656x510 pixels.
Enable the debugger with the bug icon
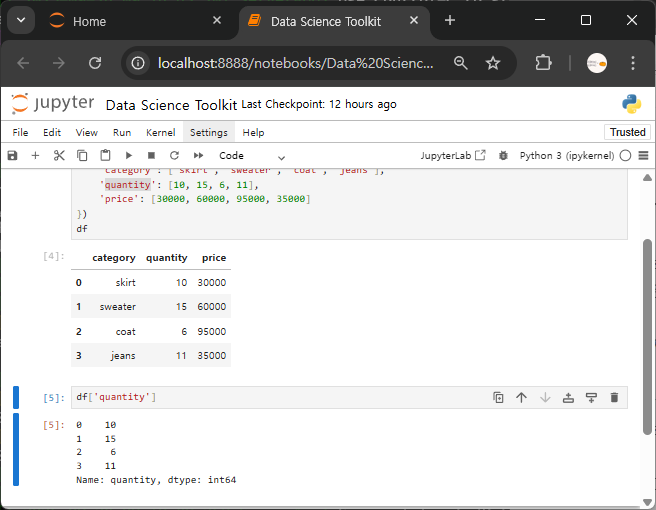503,156
